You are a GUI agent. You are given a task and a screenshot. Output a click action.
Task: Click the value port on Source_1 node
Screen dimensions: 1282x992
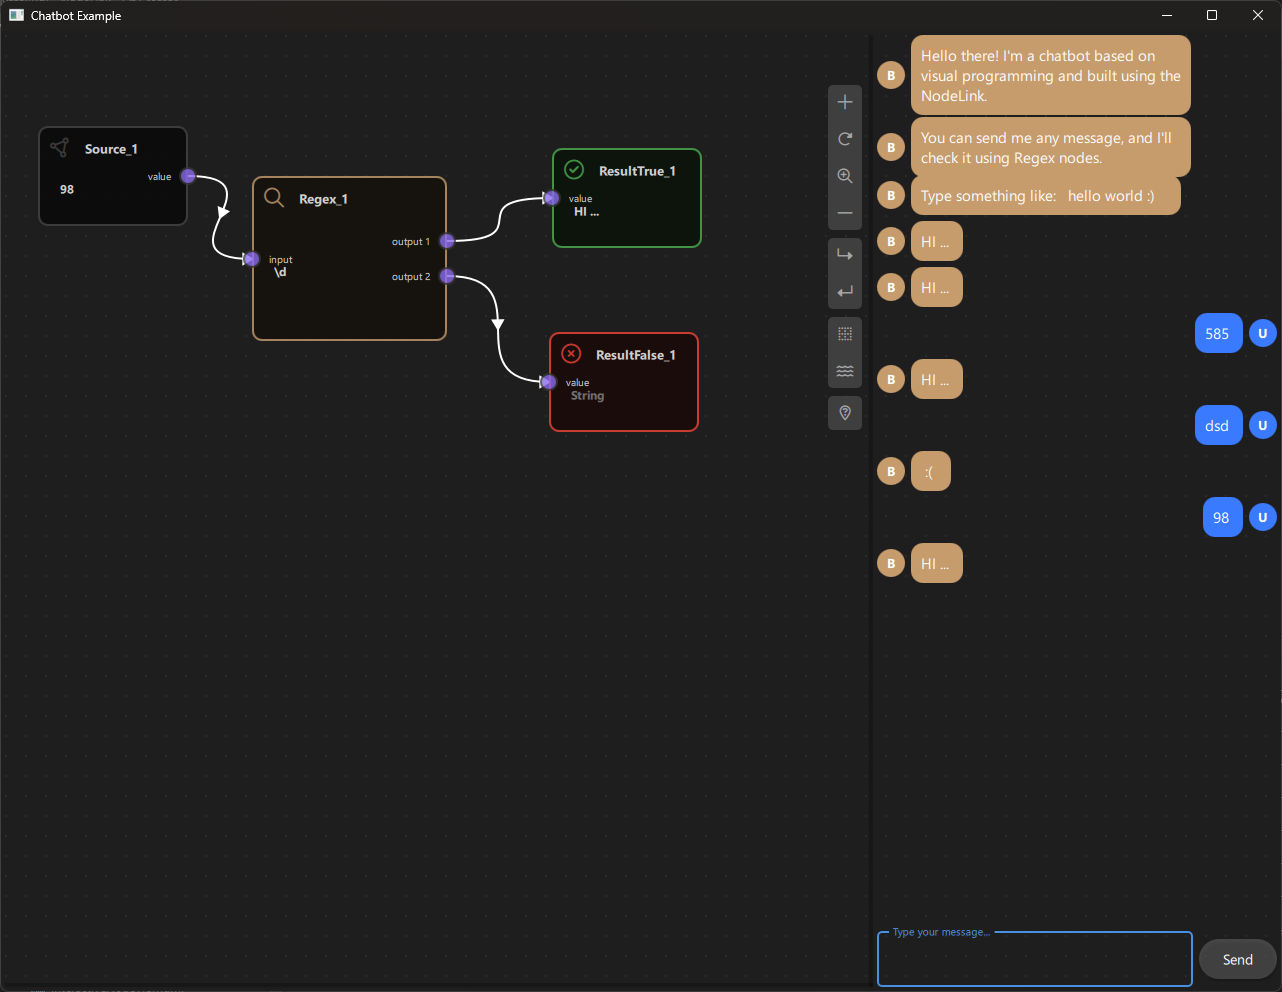point(188,175)
